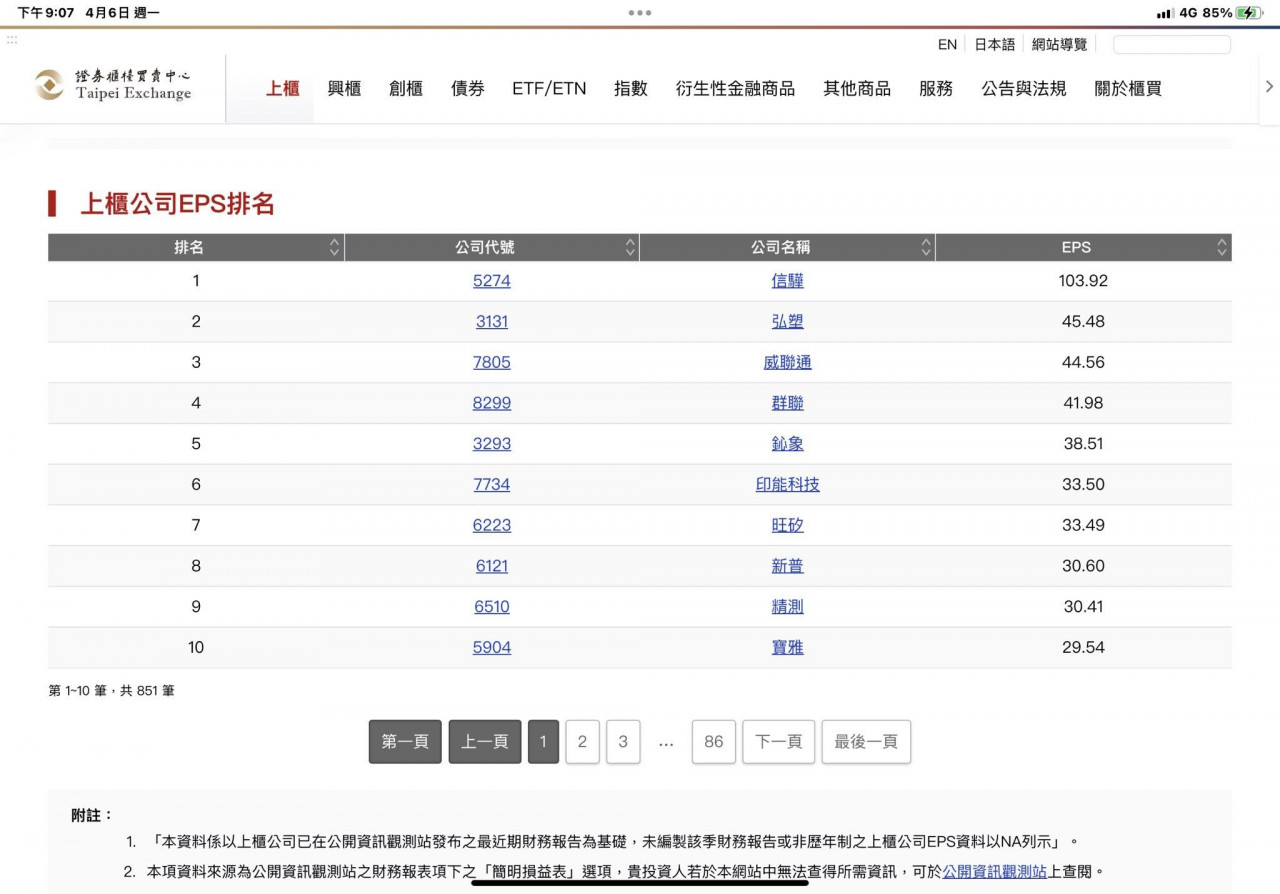Viewport: 1280px width, 894px height.
Task: Sort table by EPS column arrows
Action: (1221, 247)
